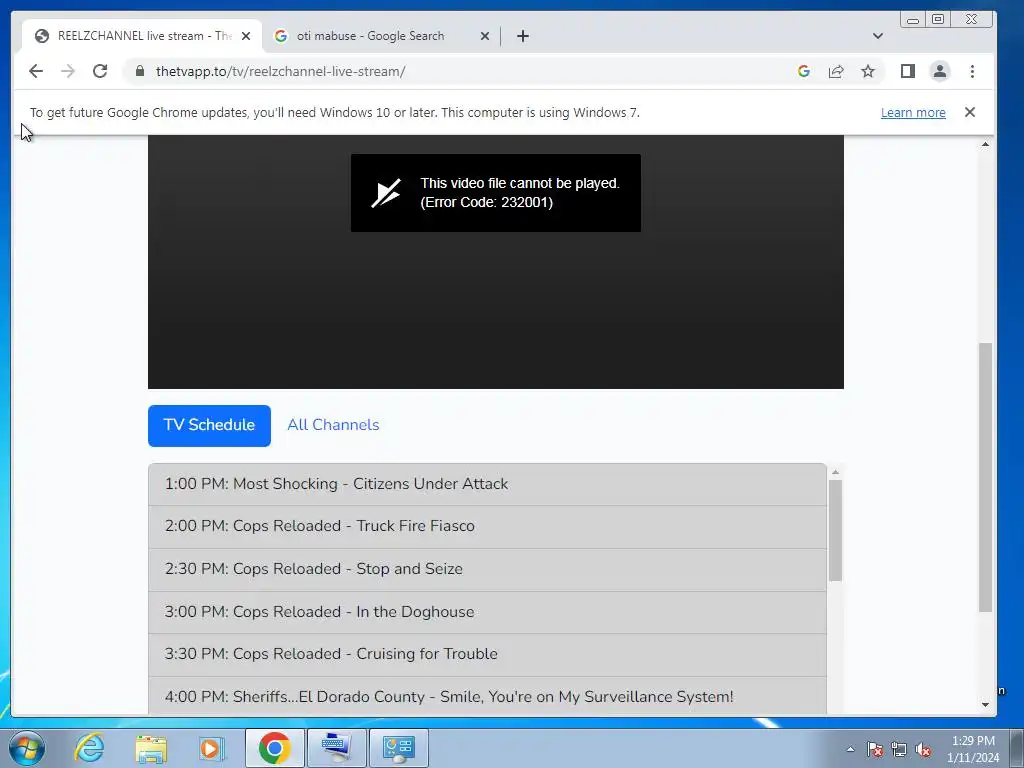Open the clock showing 1:29 PM
This screenshot has height=768, width=1024.
pyautogui.click(x=973, y=748)
